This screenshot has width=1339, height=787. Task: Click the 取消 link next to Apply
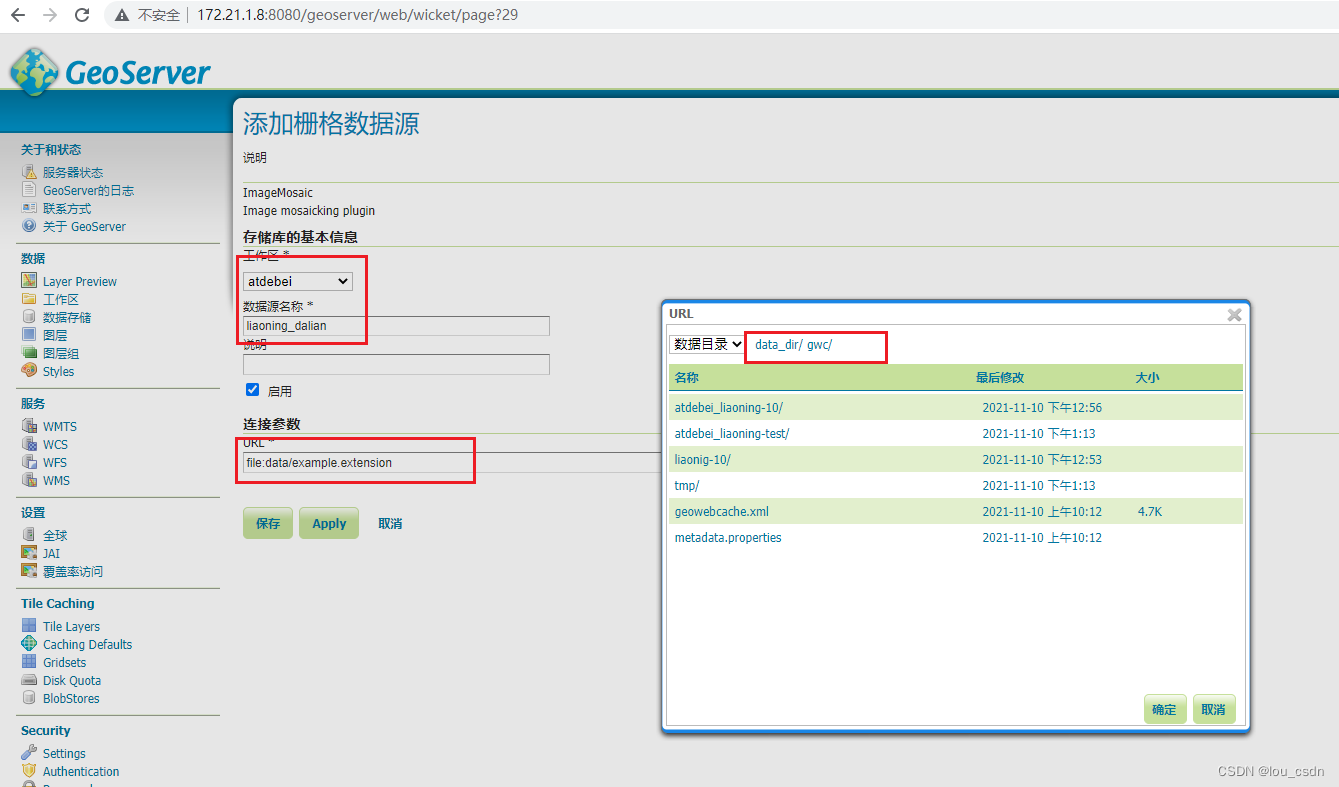pyautogui.click(x=390, y=523)
